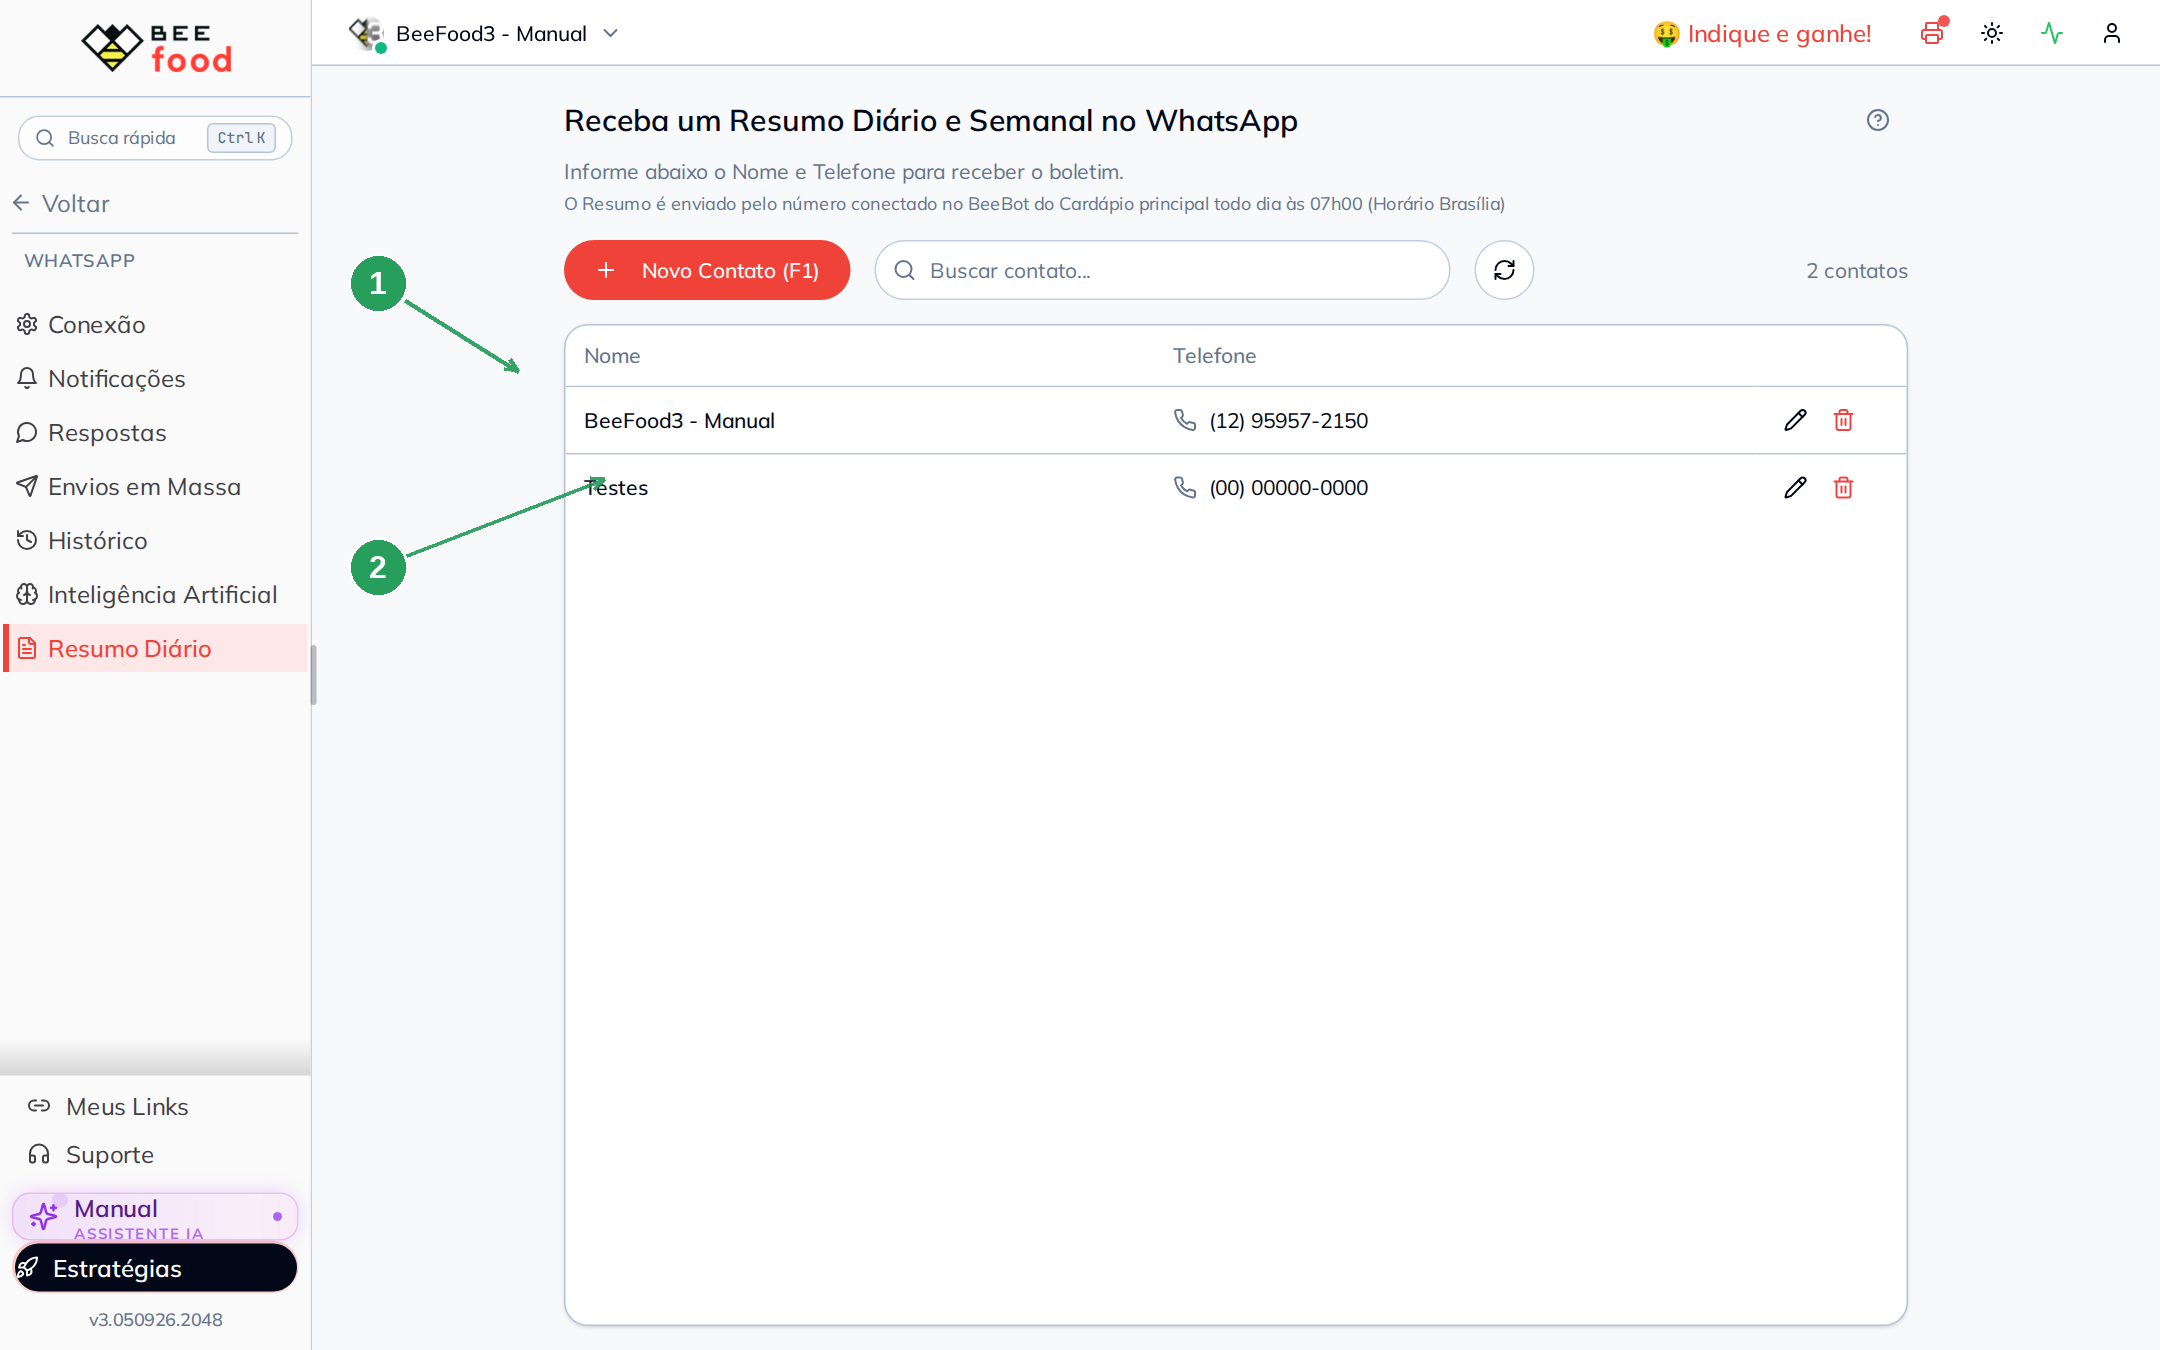This screenshot has width=2160, height=1350.
Task: Click the Telefone column header
Action: pyautogui.click(x=1214, y=355)
